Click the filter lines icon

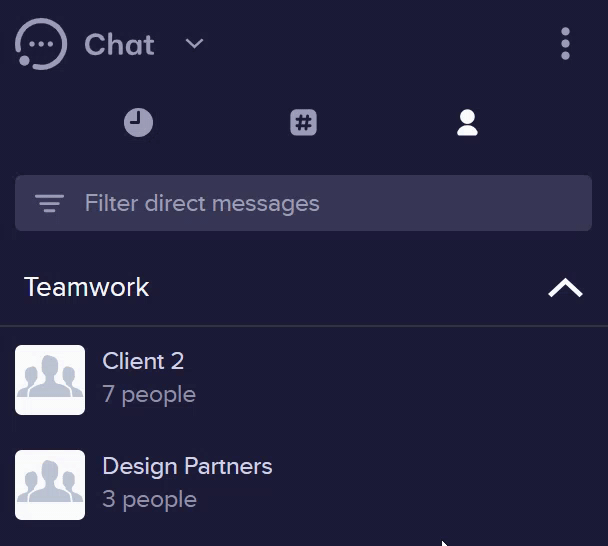point(49,203)
